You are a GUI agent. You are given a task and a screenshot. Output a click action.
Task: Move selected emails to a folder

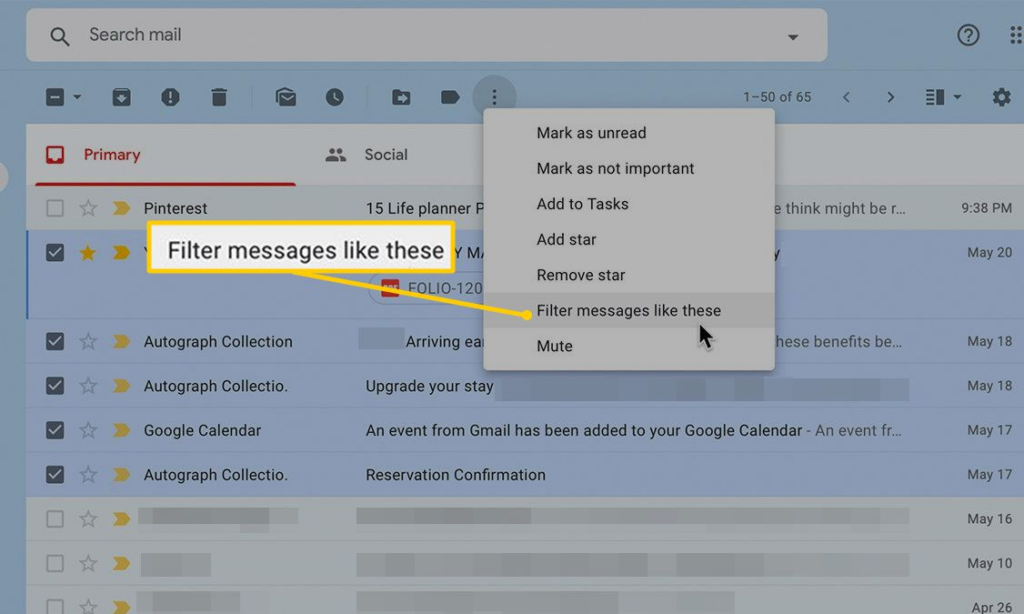(x=401, y=97)
